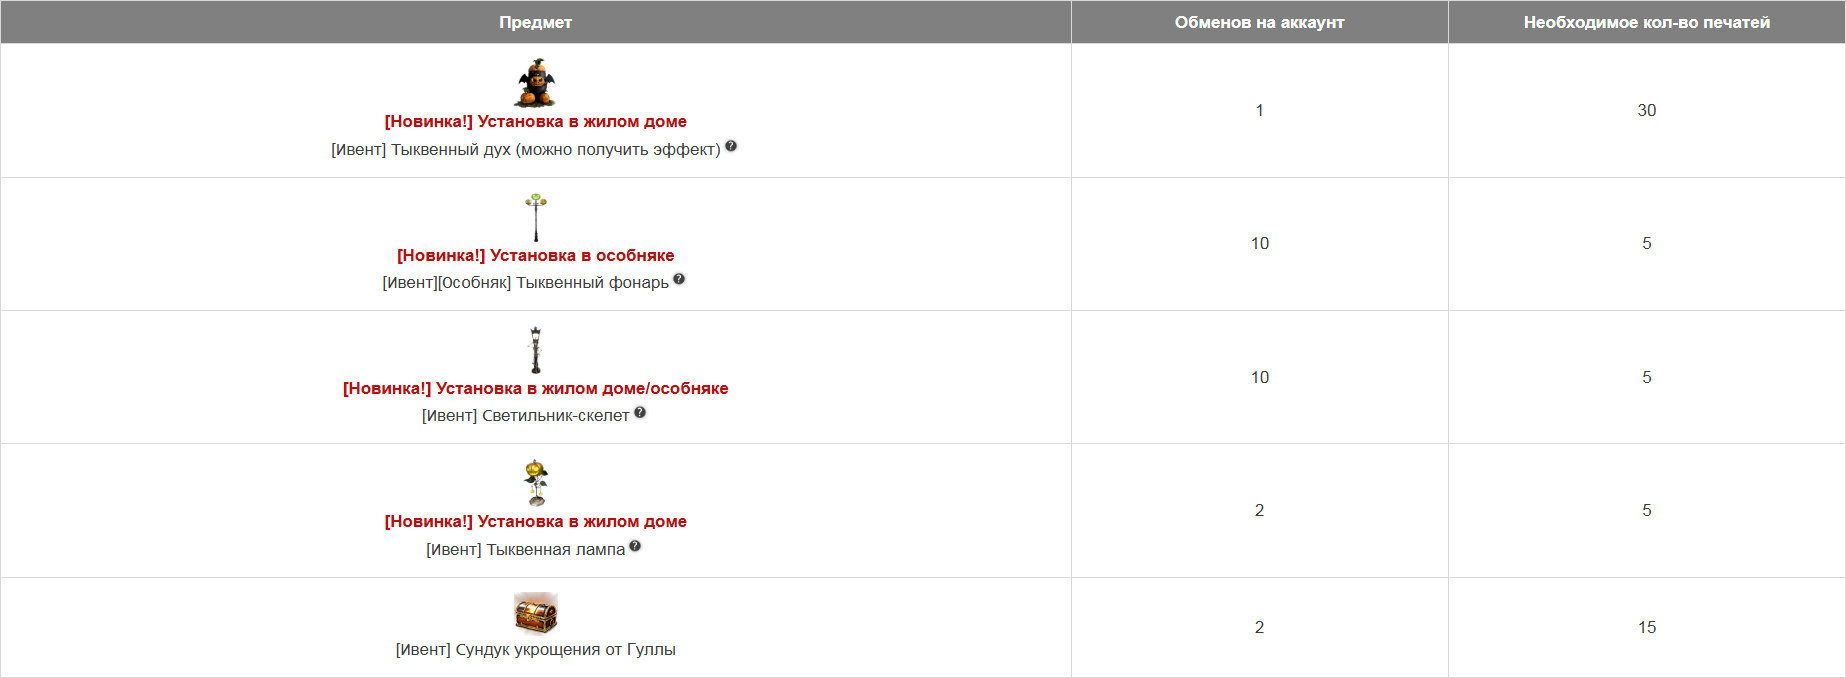Click the Gulla taming chest image
This screenshot has width=1846, height=678.
tap(536, 613)
